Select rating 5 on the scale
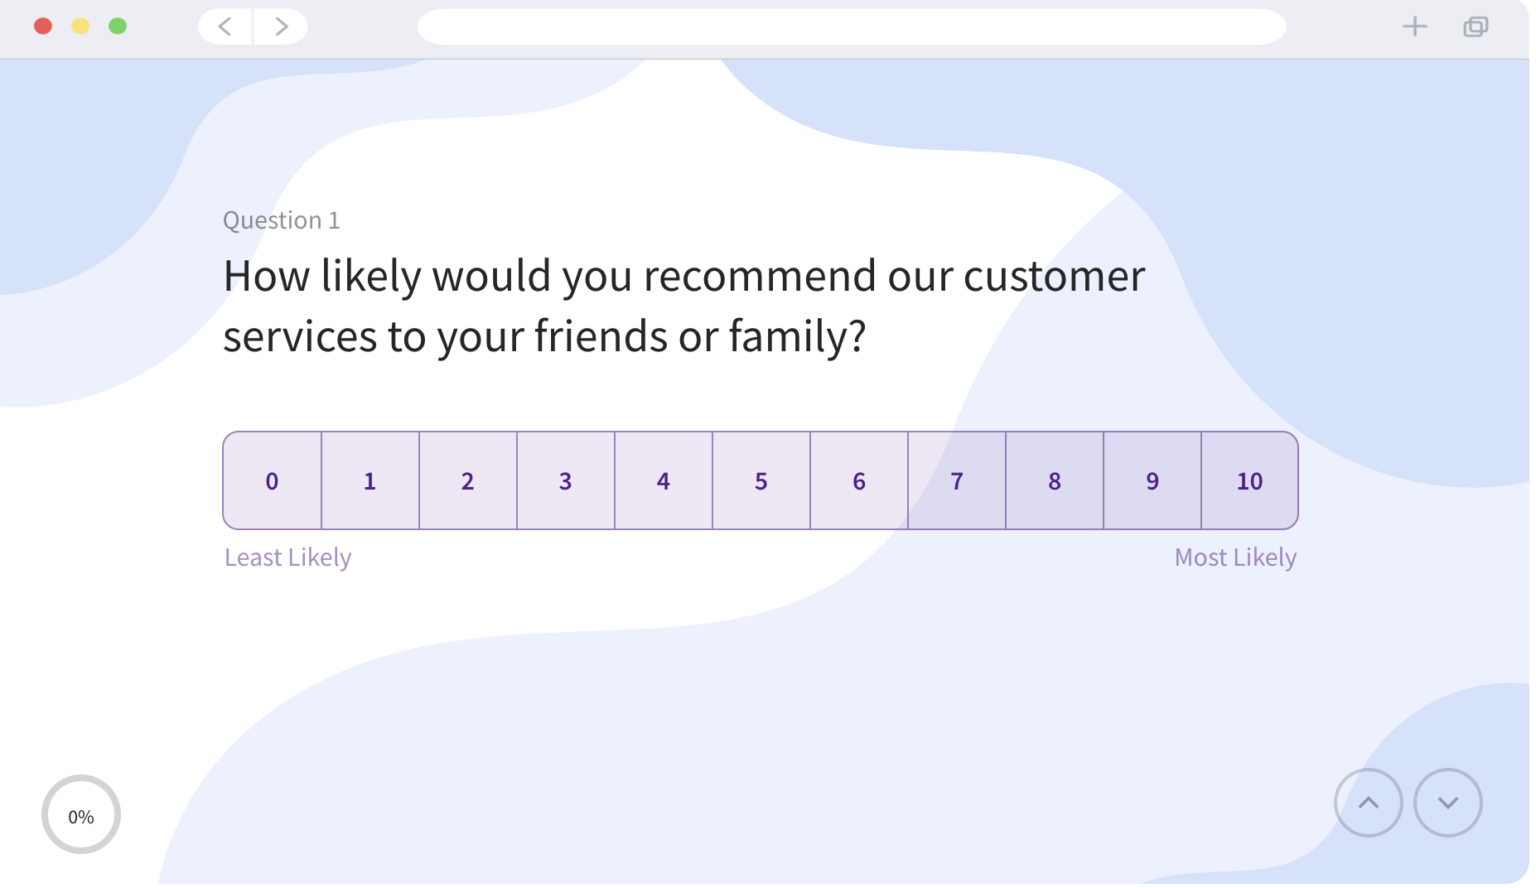The height and width of the screenshot is (888, 1536). [x=761, y=481]
